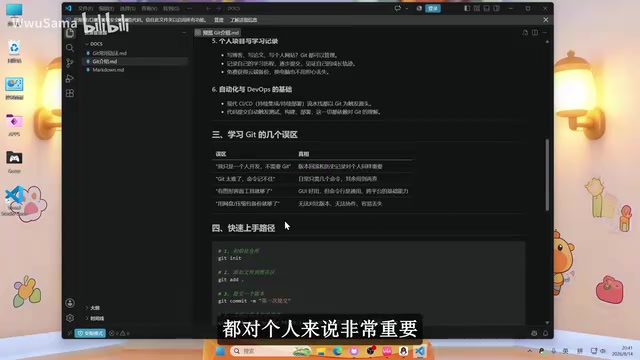The width and height of the screenshot is (640, 360).
Task: Open the dropdown arrow beside the looping-arrows icon
Action: coord(407,8)
